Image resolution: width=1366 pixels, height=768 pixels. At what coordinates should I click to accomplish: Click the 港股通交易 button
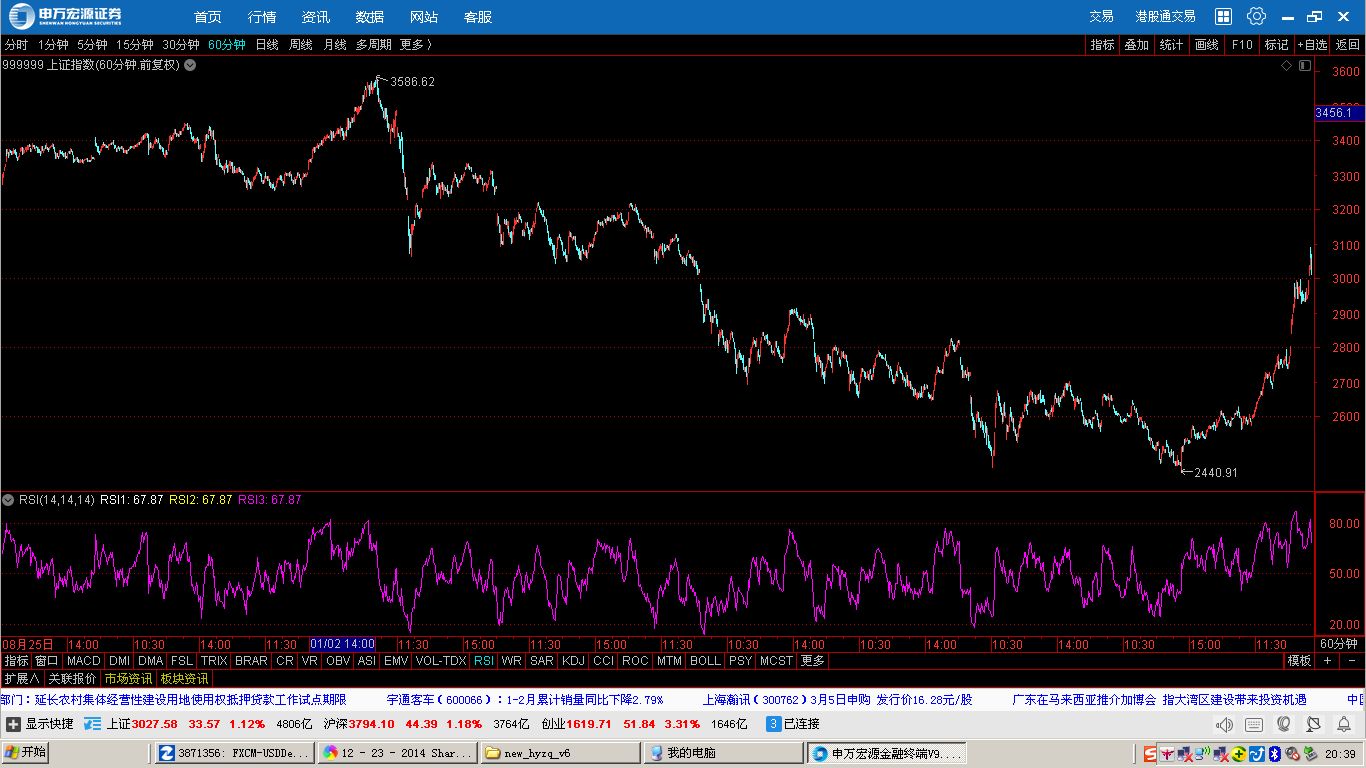(1165, 17)
